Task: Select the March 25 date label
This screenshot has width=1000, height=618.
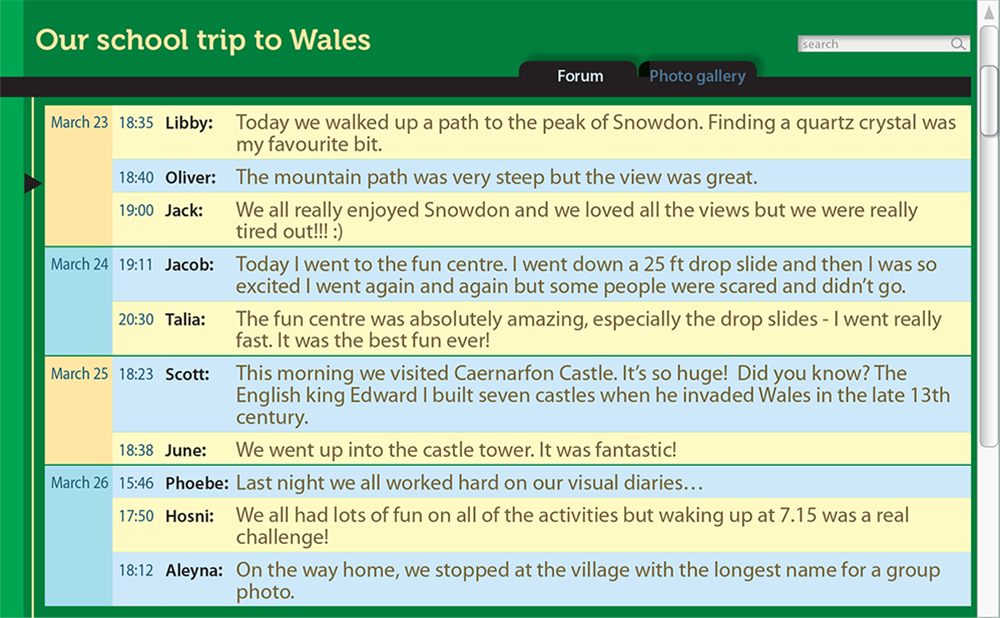Action: pyautogui.click(x=80, y=373)
